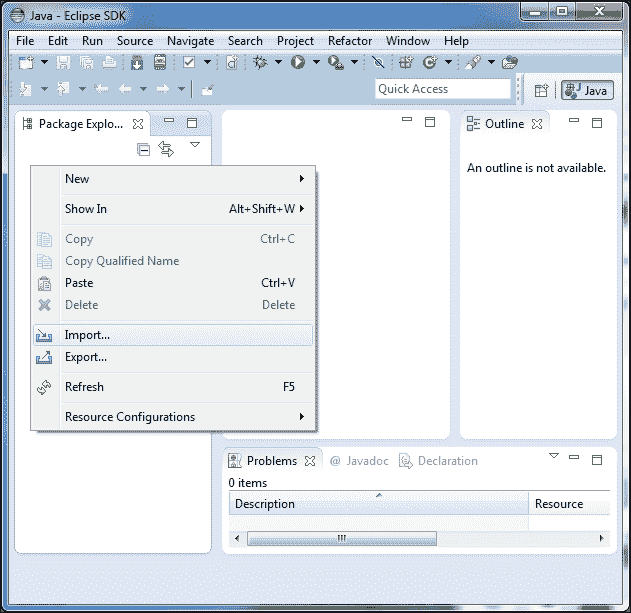Click the Print toolbar icon
631x613 pixels.
pos(109,62)
